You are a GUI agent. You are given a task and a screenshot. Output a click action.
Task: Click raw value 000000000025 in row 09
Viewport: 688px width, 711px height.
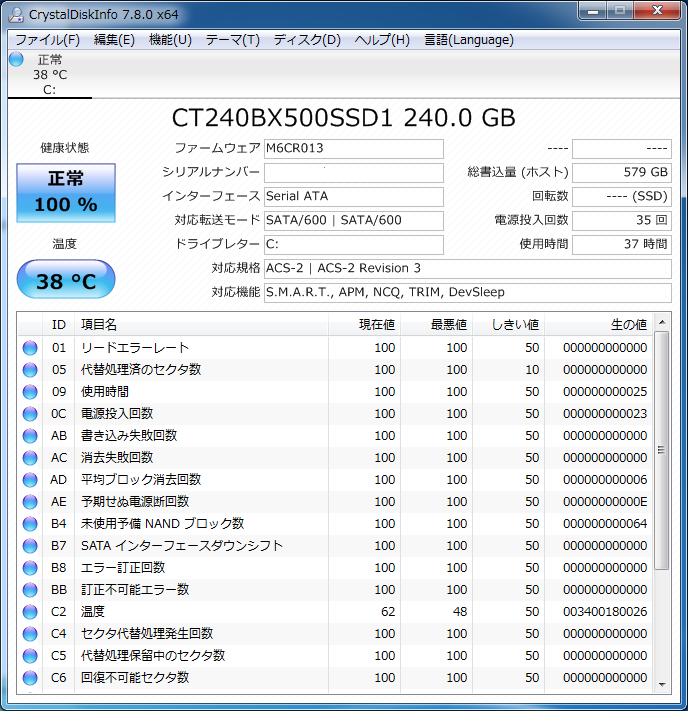[605, 392]
